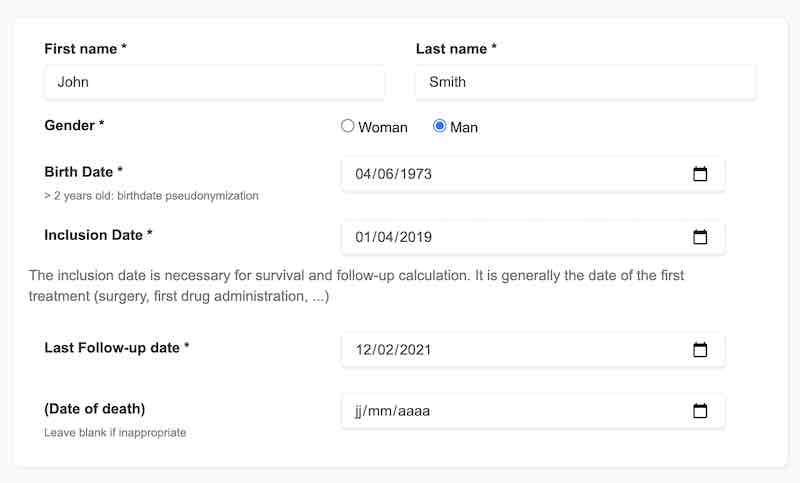
Task: Click the Gender label
Action: pos(74,125)
